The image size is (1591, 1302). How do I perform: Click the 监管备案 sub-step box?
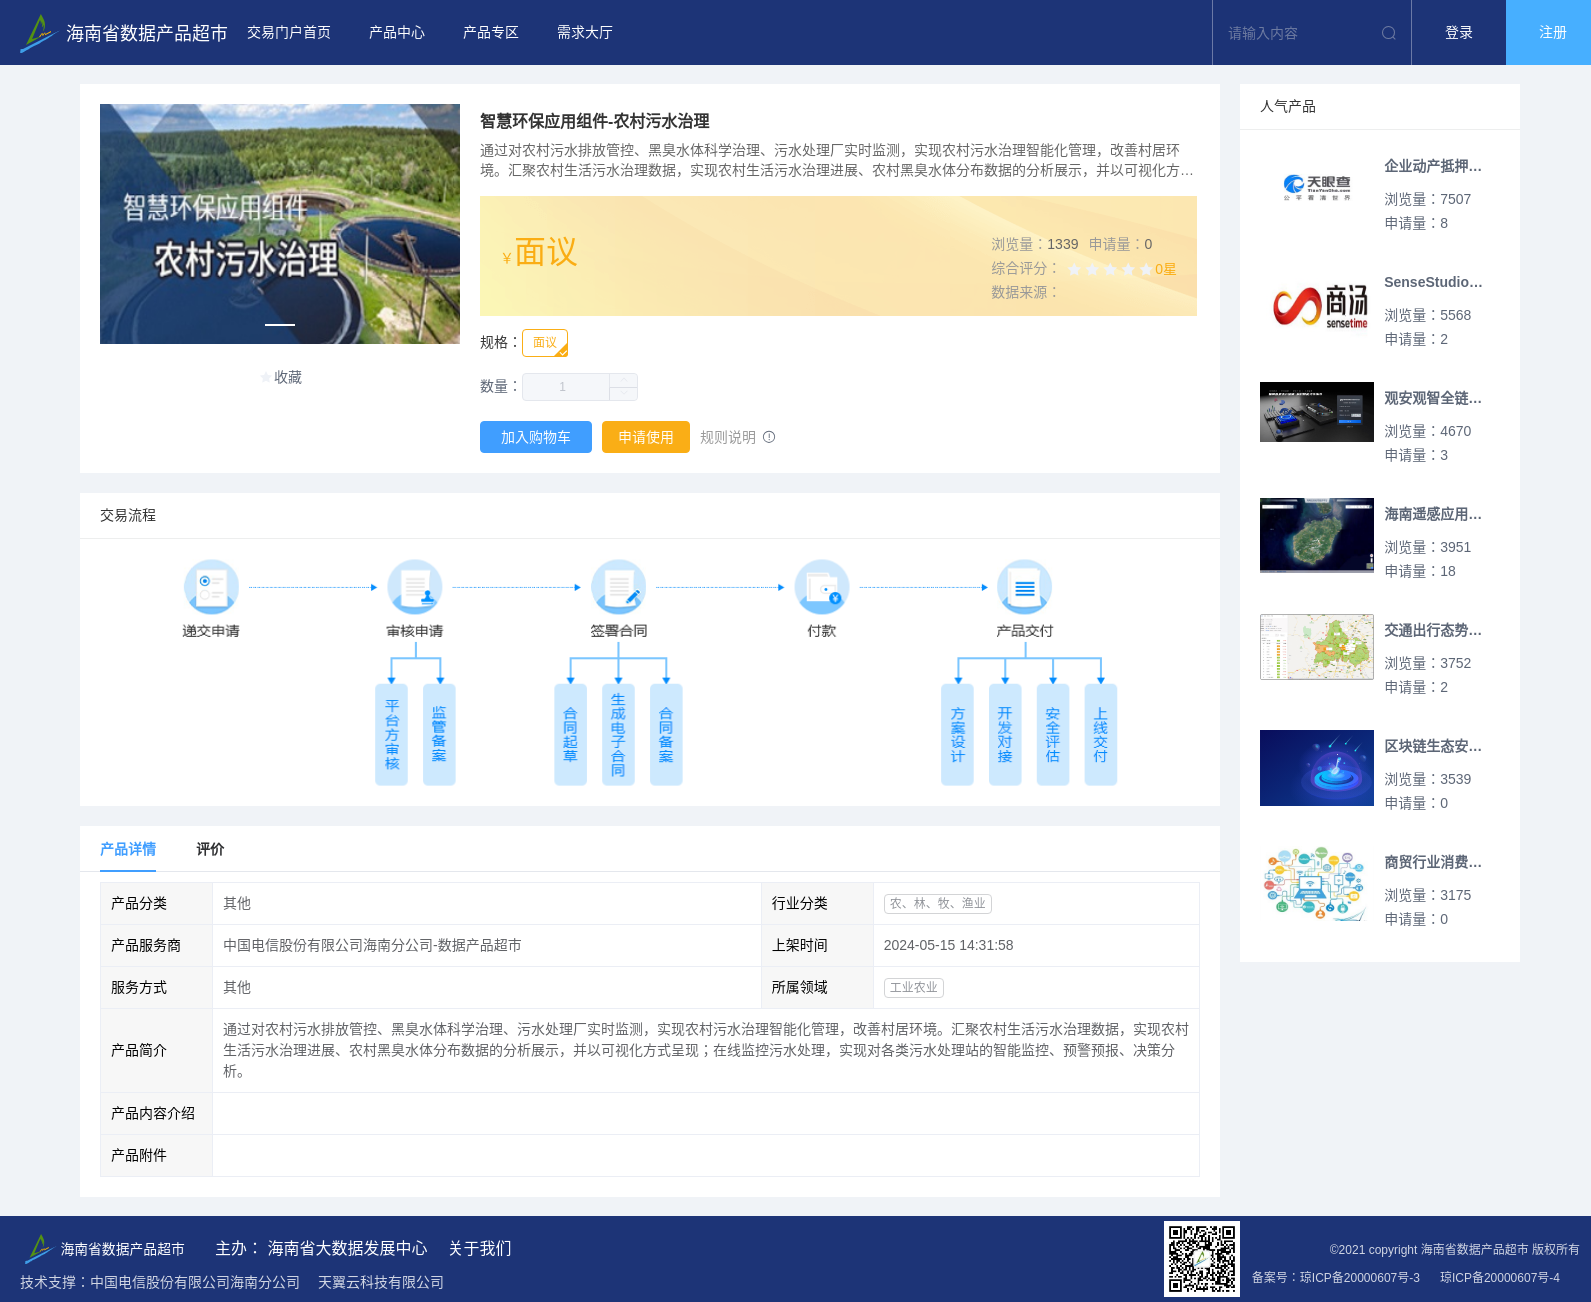click(439, 735)
